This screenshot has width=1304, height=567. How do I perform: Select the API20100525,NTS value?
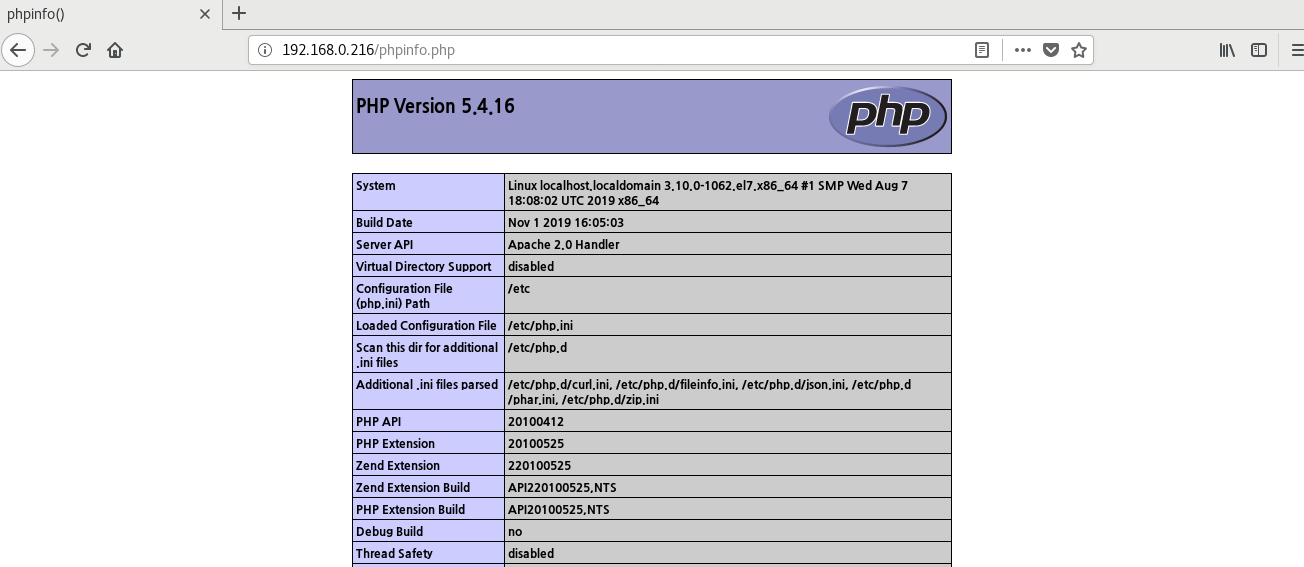tap(558, 510)
